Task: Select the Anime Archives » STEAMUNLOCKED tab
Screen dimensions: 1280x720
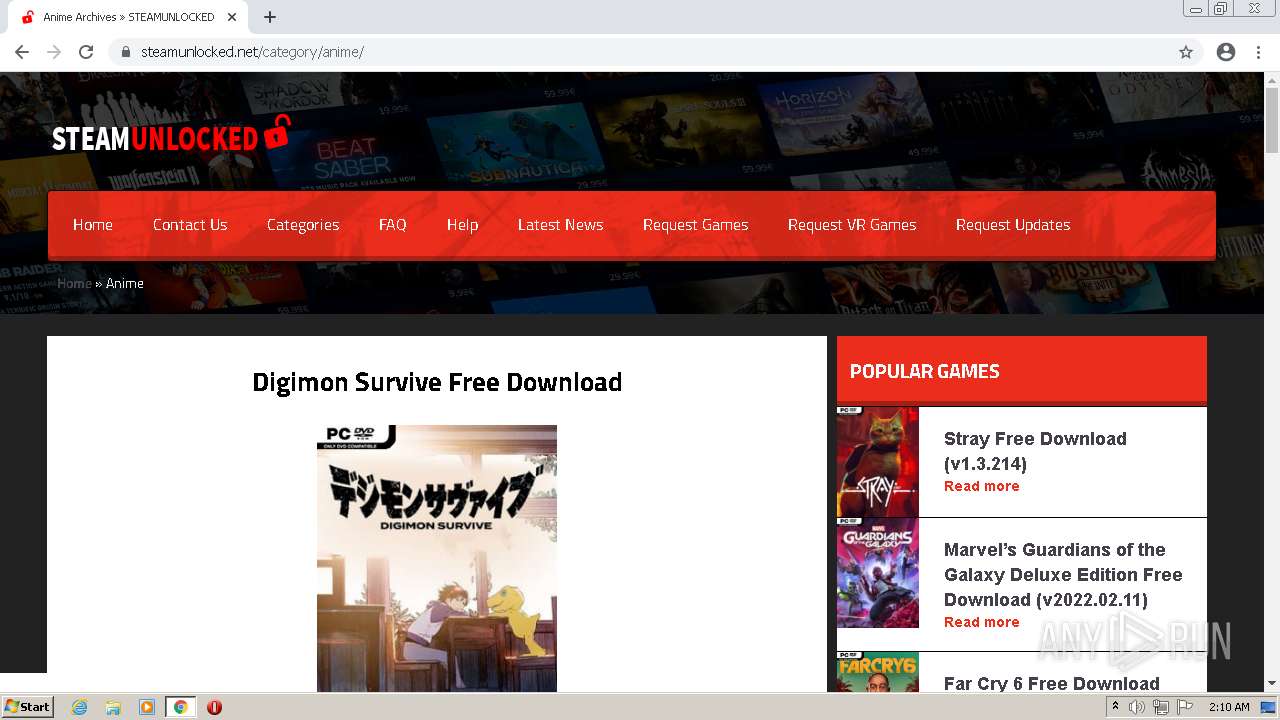Action: [x=128, y=17]
